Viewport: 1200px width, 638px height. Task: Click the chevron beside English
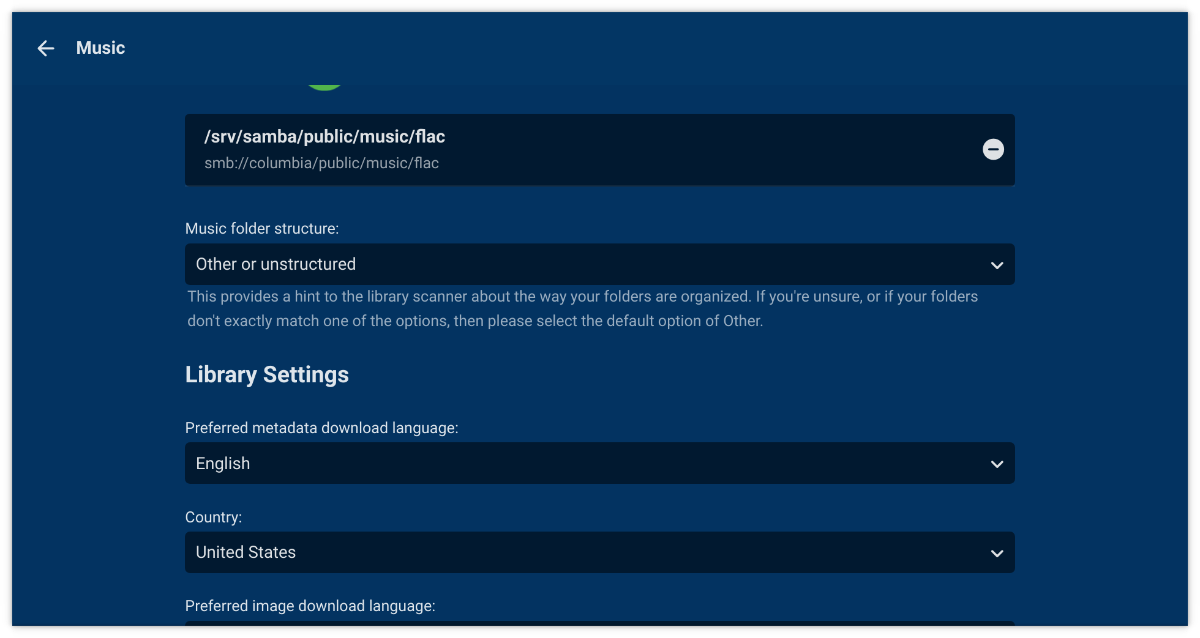coord(996,464)
